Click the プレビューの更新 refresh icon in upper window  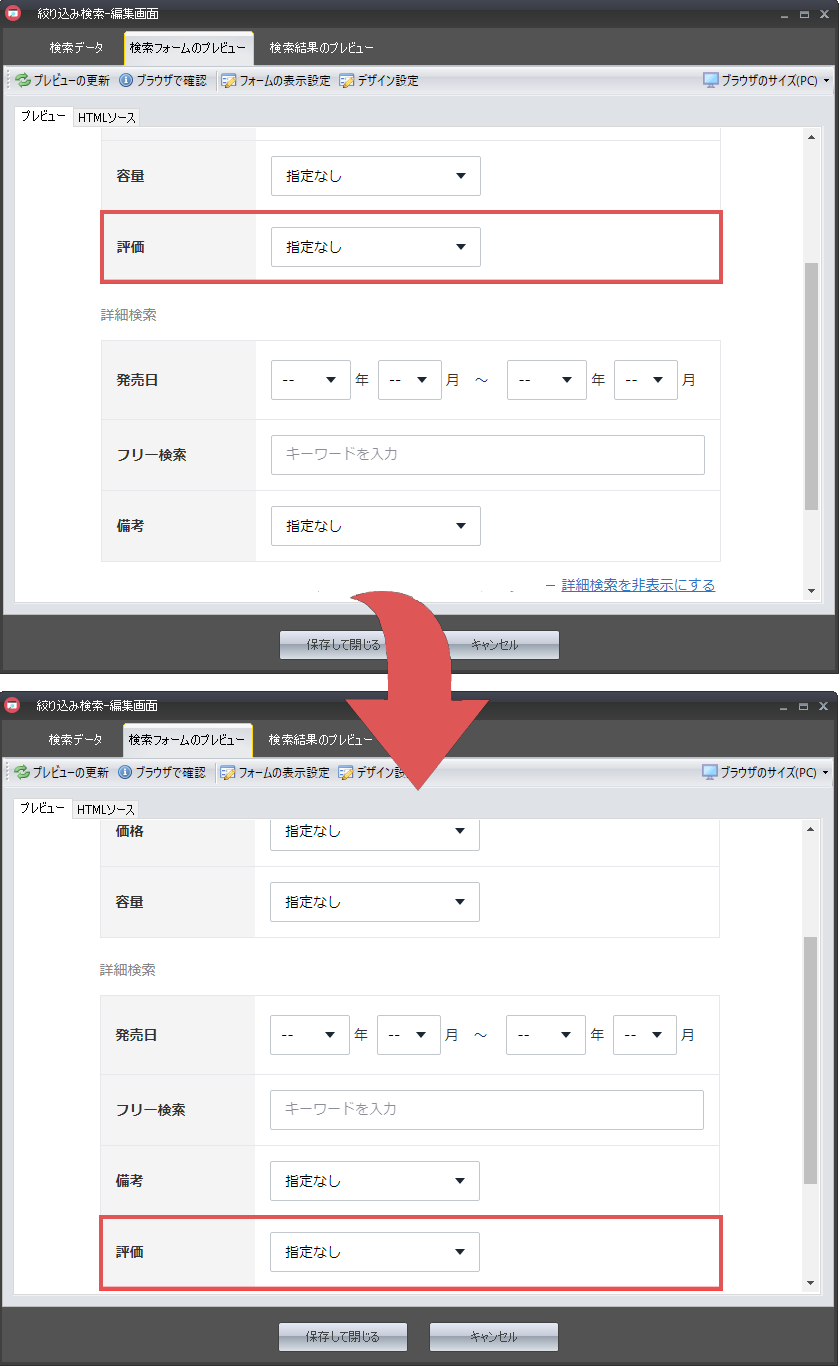[23, 81]
